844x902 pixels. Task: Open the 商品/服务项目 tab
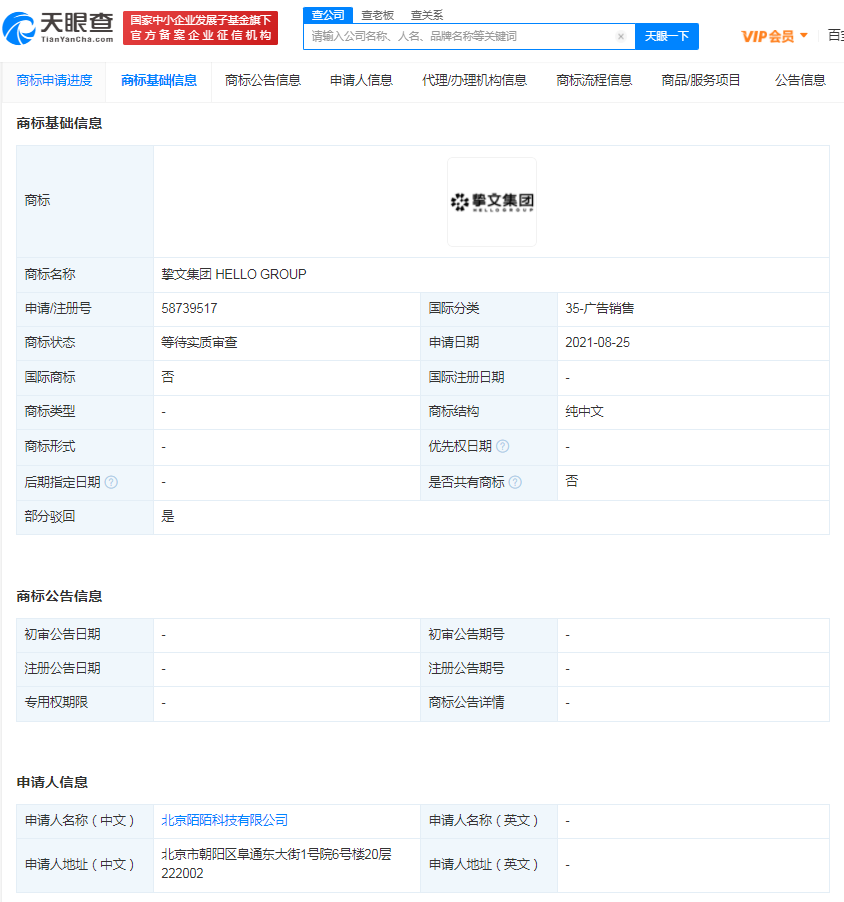[x=701, y=81]
